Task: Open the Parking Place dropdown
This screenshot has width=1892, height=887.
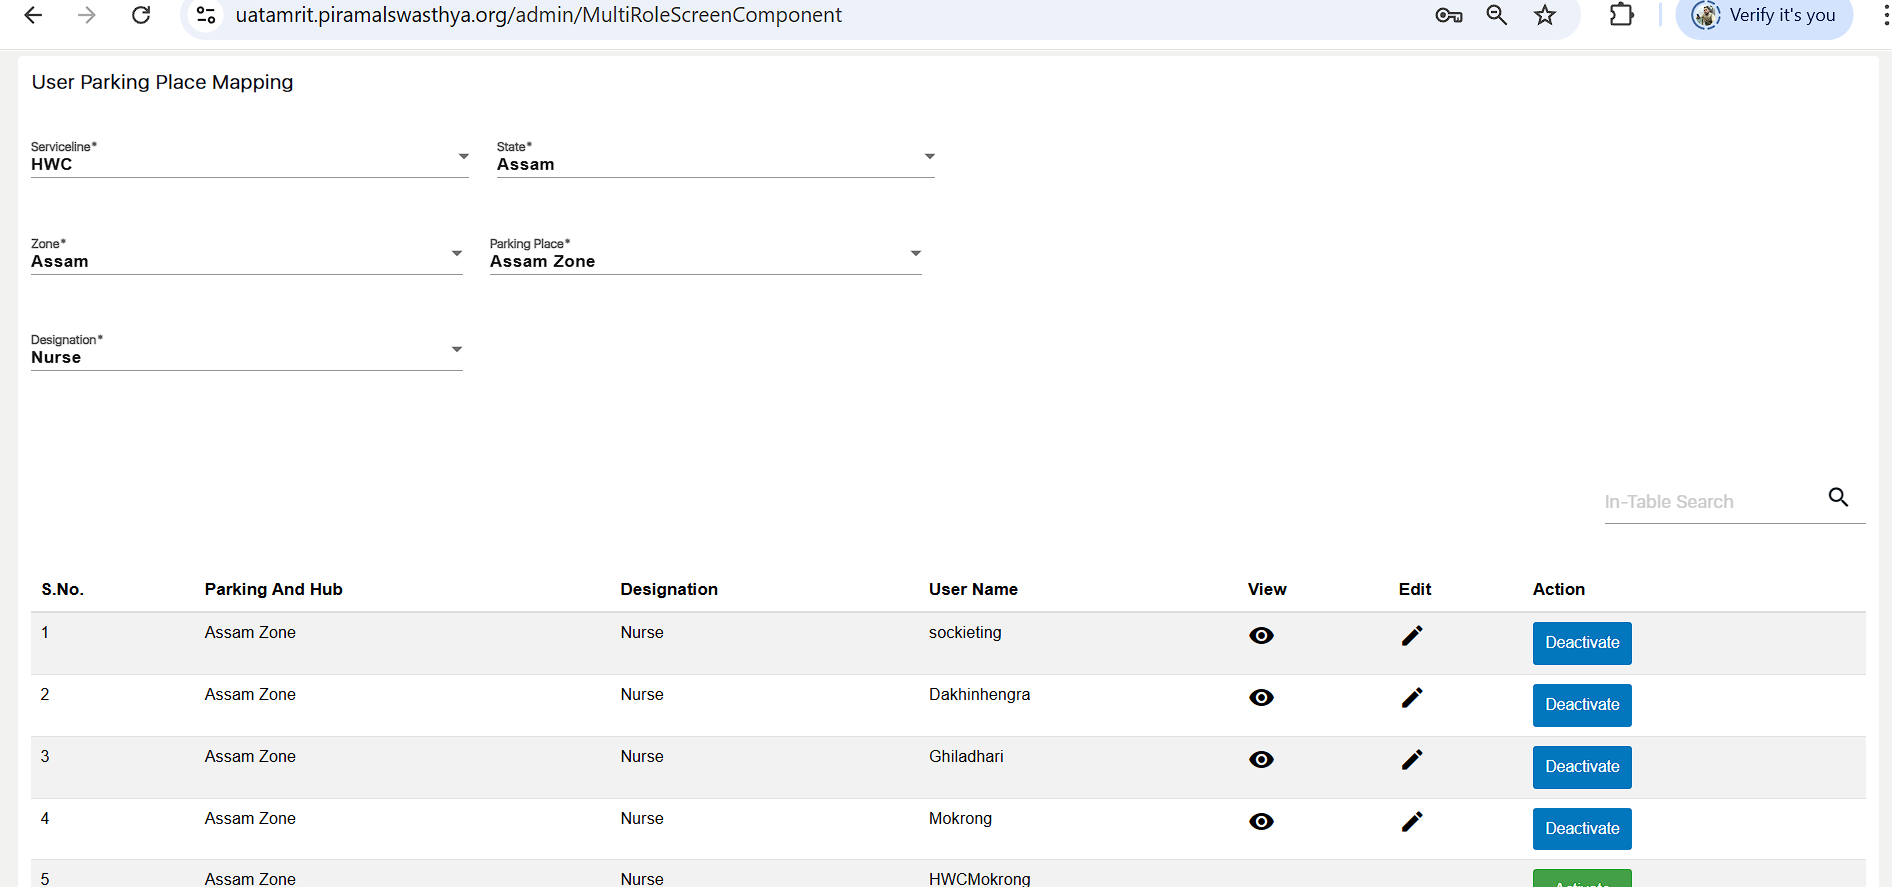Action: [705, 259]
